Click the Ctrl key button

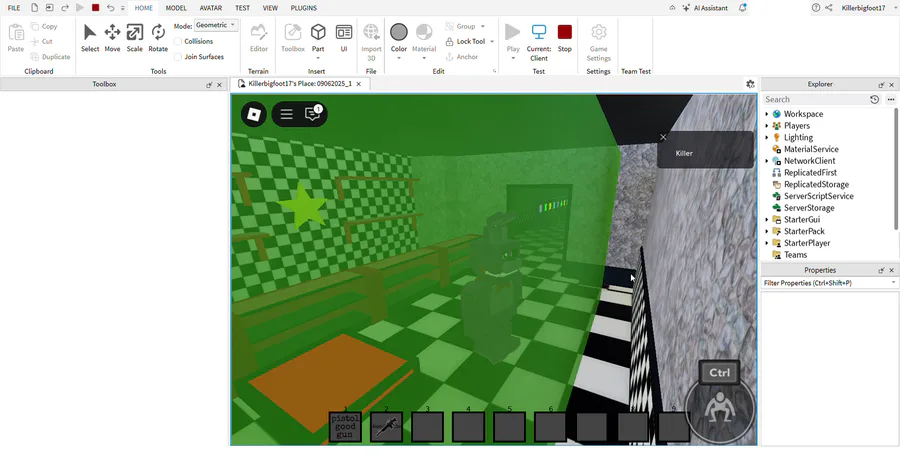pyautogui.click(x=719, y=373)
